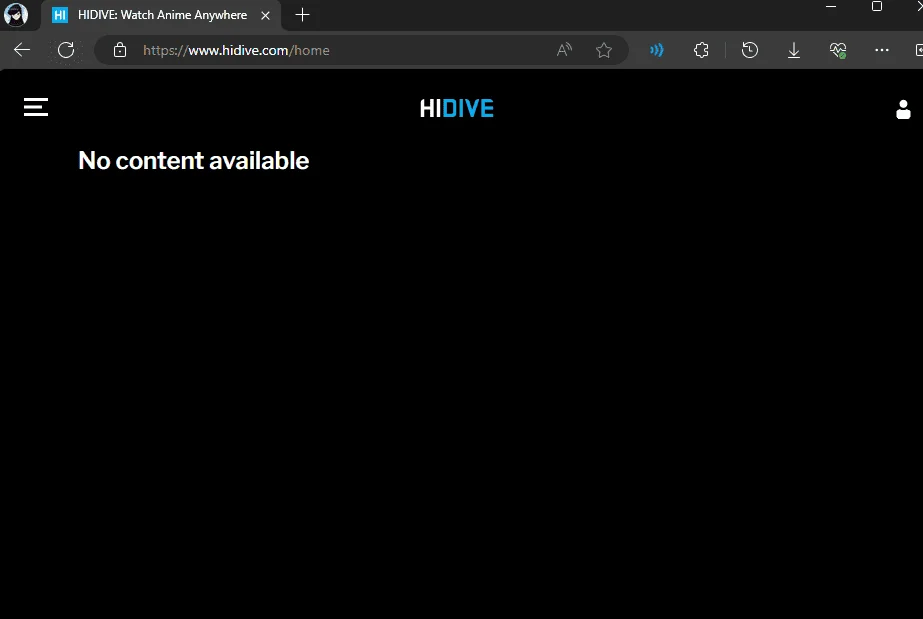923x619 pixels.
Task: Open the Settings and more ellipsis menu
Action: [882, 50]
